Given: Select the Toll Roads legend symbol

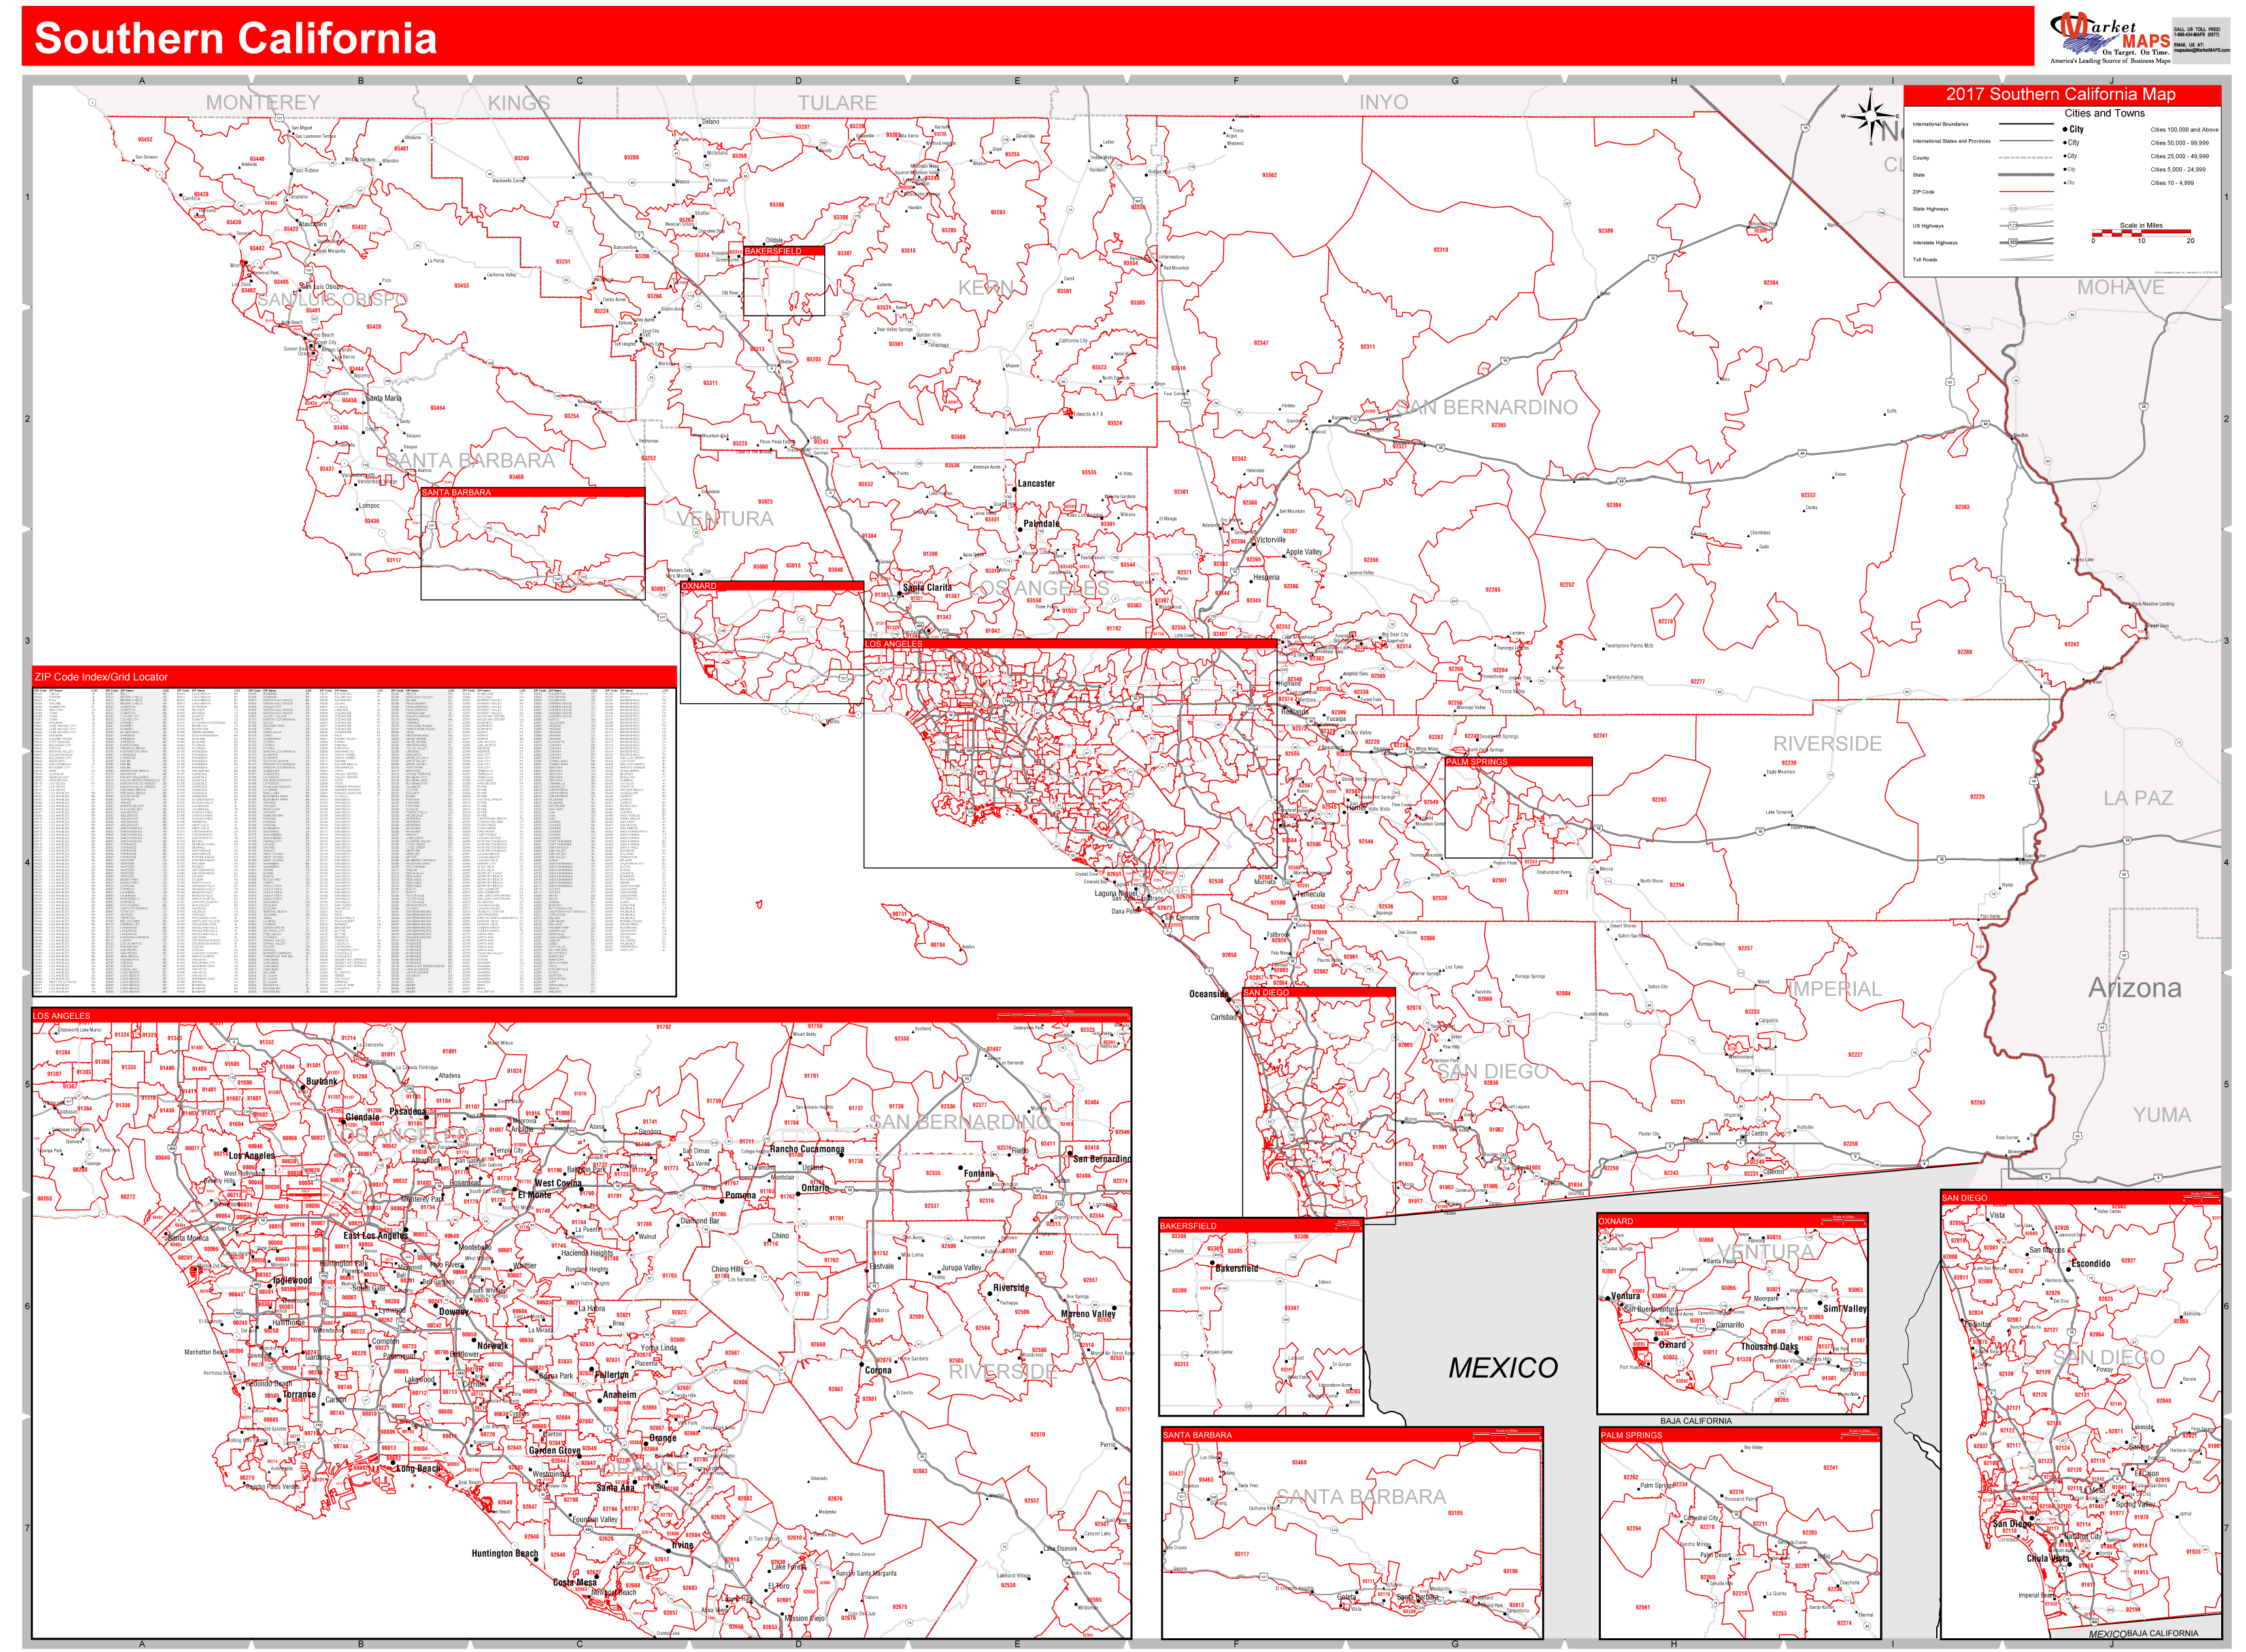Looking at the screenshot, I should tap(2026, 261).
